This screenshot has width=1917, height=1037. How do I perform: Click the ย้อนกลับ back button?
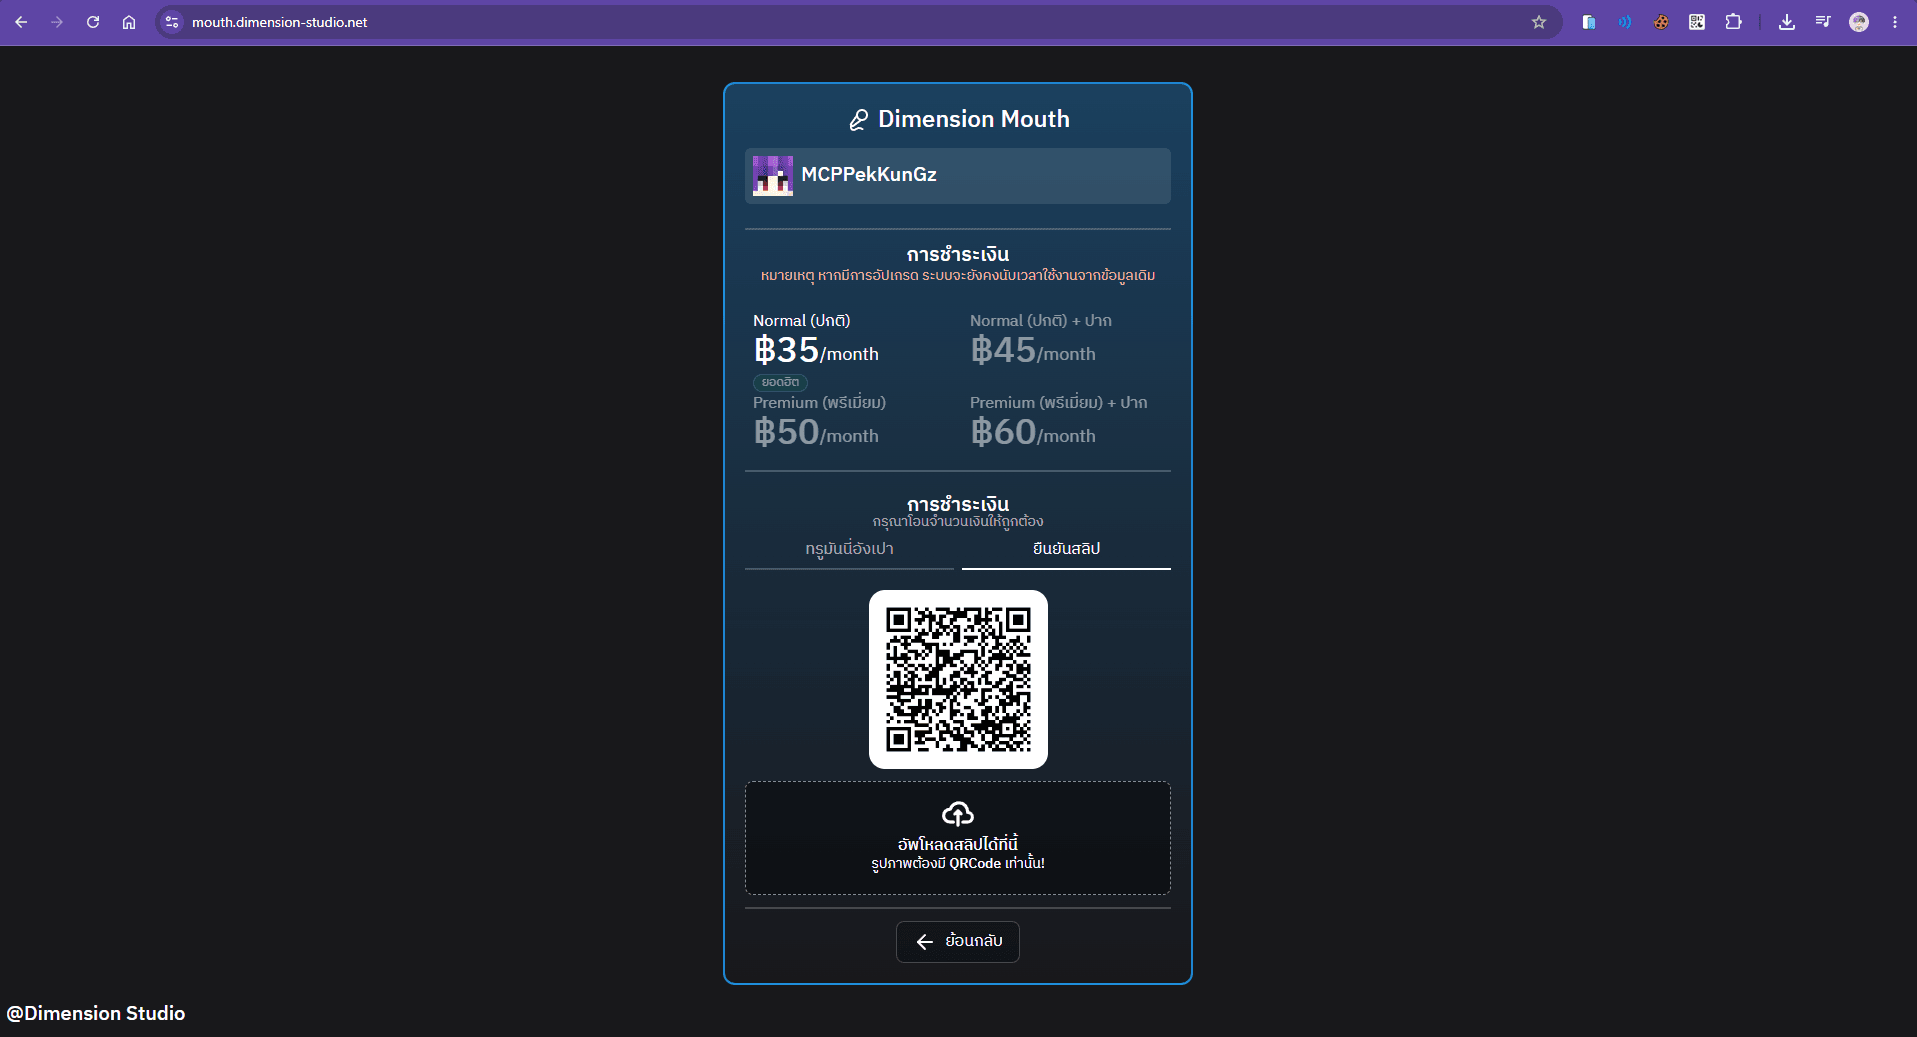tap(958, 942)
